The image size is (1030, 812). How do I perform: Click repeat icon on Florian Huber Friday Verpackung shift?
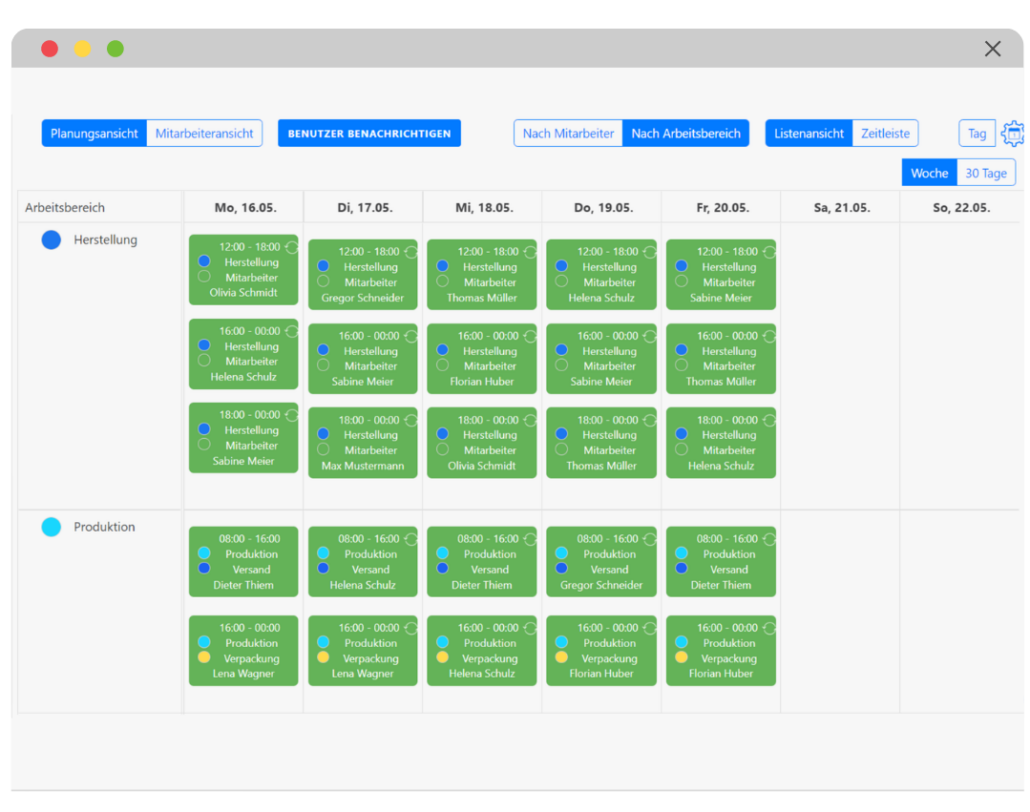pos(769,628)
